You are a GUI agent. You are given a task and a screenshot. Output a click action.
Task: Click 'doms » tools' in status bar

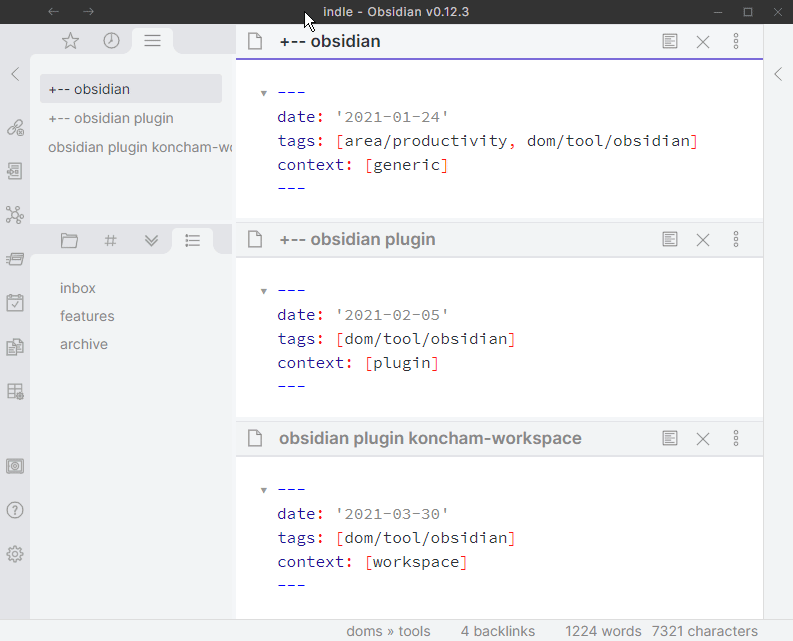(388, 631)
